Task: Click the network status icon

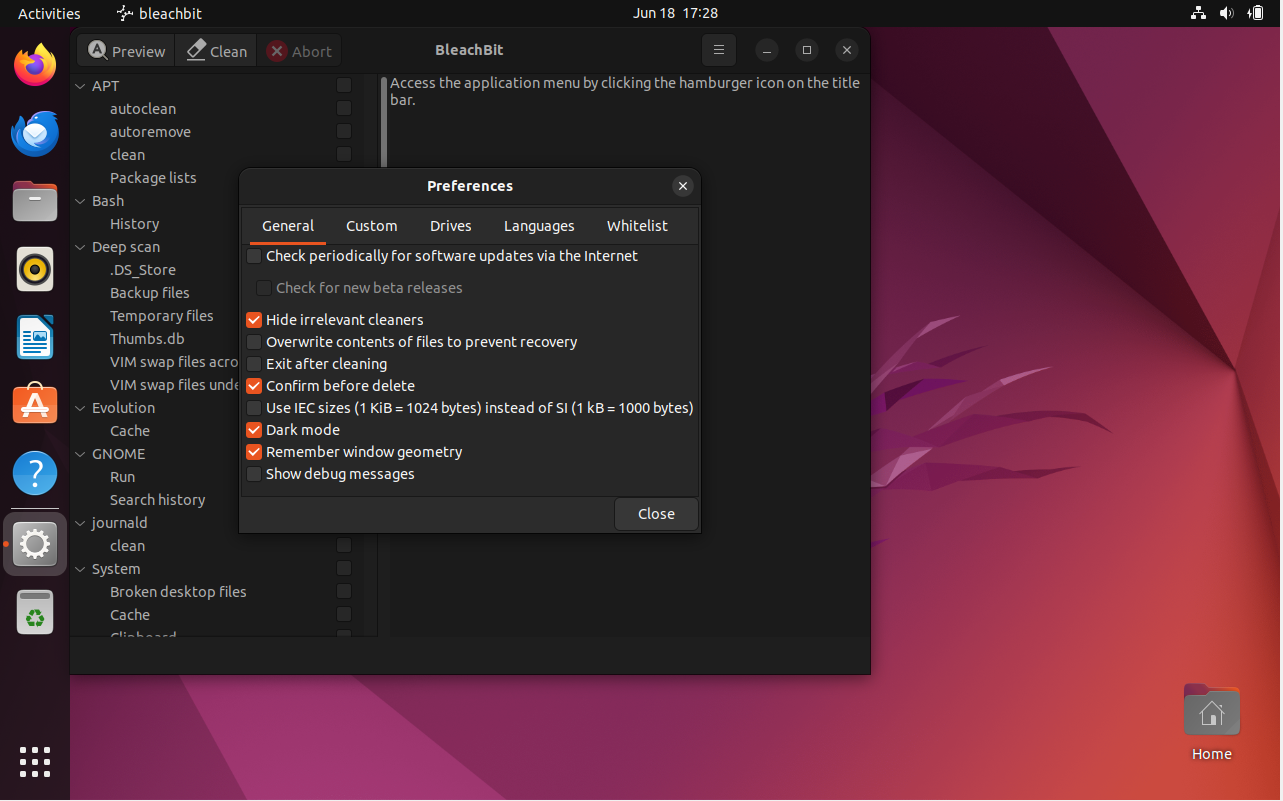Action: pyautogui.click(x=1198, y=13)
